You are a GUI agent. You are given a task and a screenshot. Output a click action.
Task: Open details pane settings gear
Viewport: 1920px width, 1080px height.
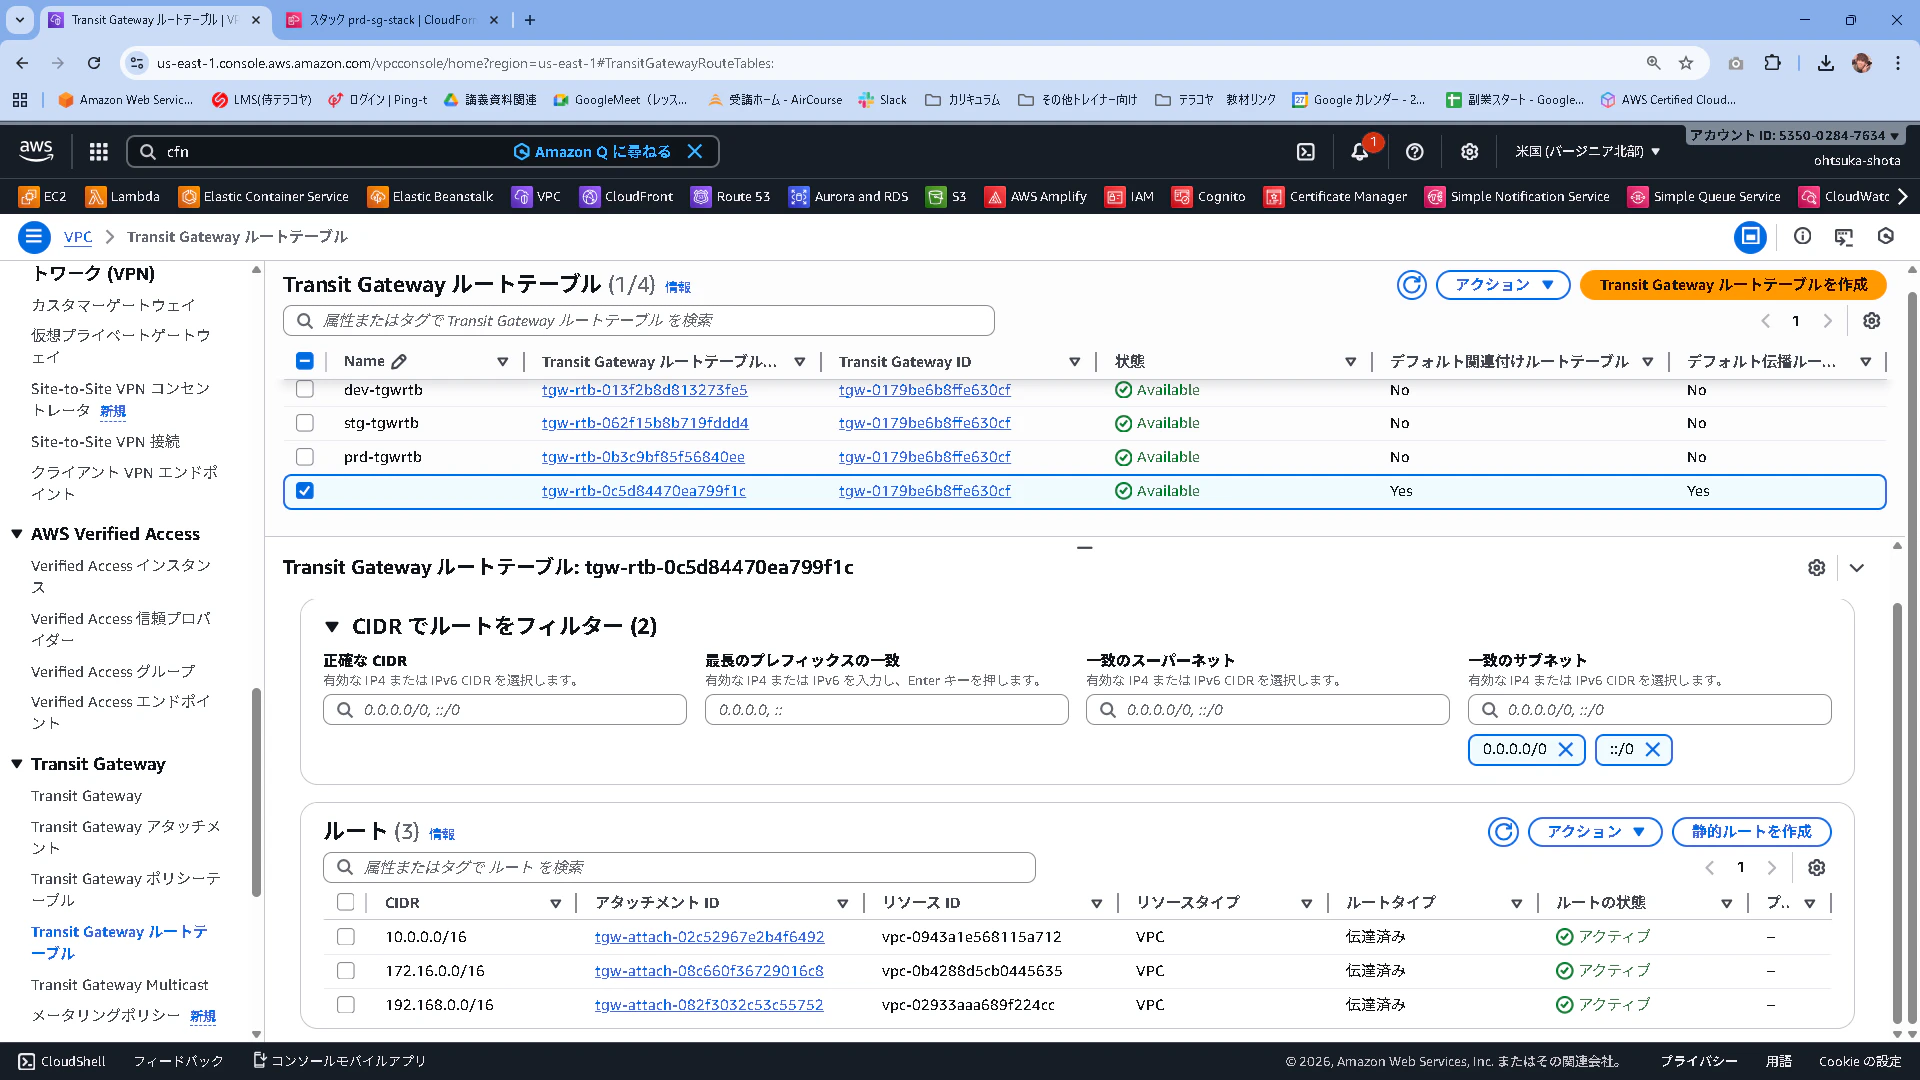tap(1817, 568)
